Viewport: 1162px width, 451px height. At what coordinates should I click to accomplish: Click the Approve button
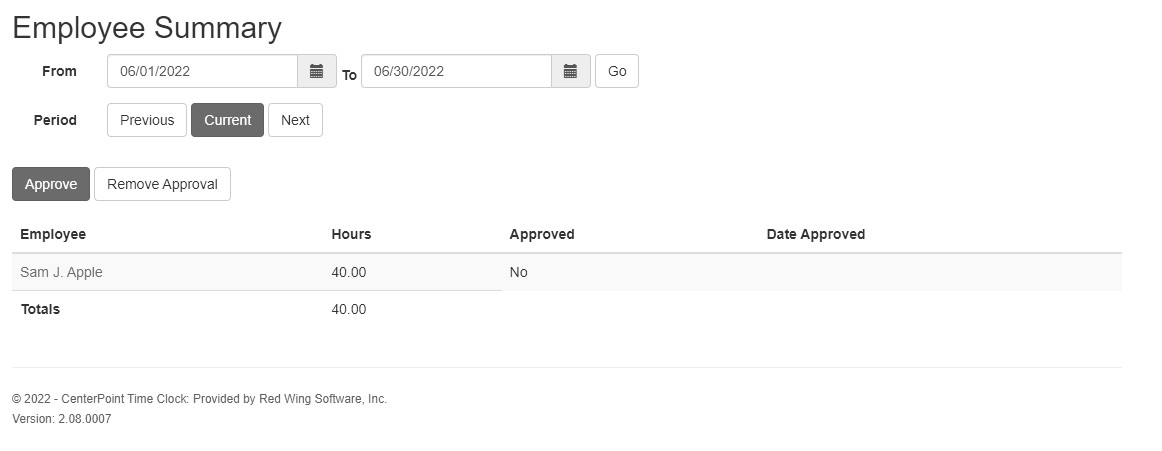(x=51, y=184)
